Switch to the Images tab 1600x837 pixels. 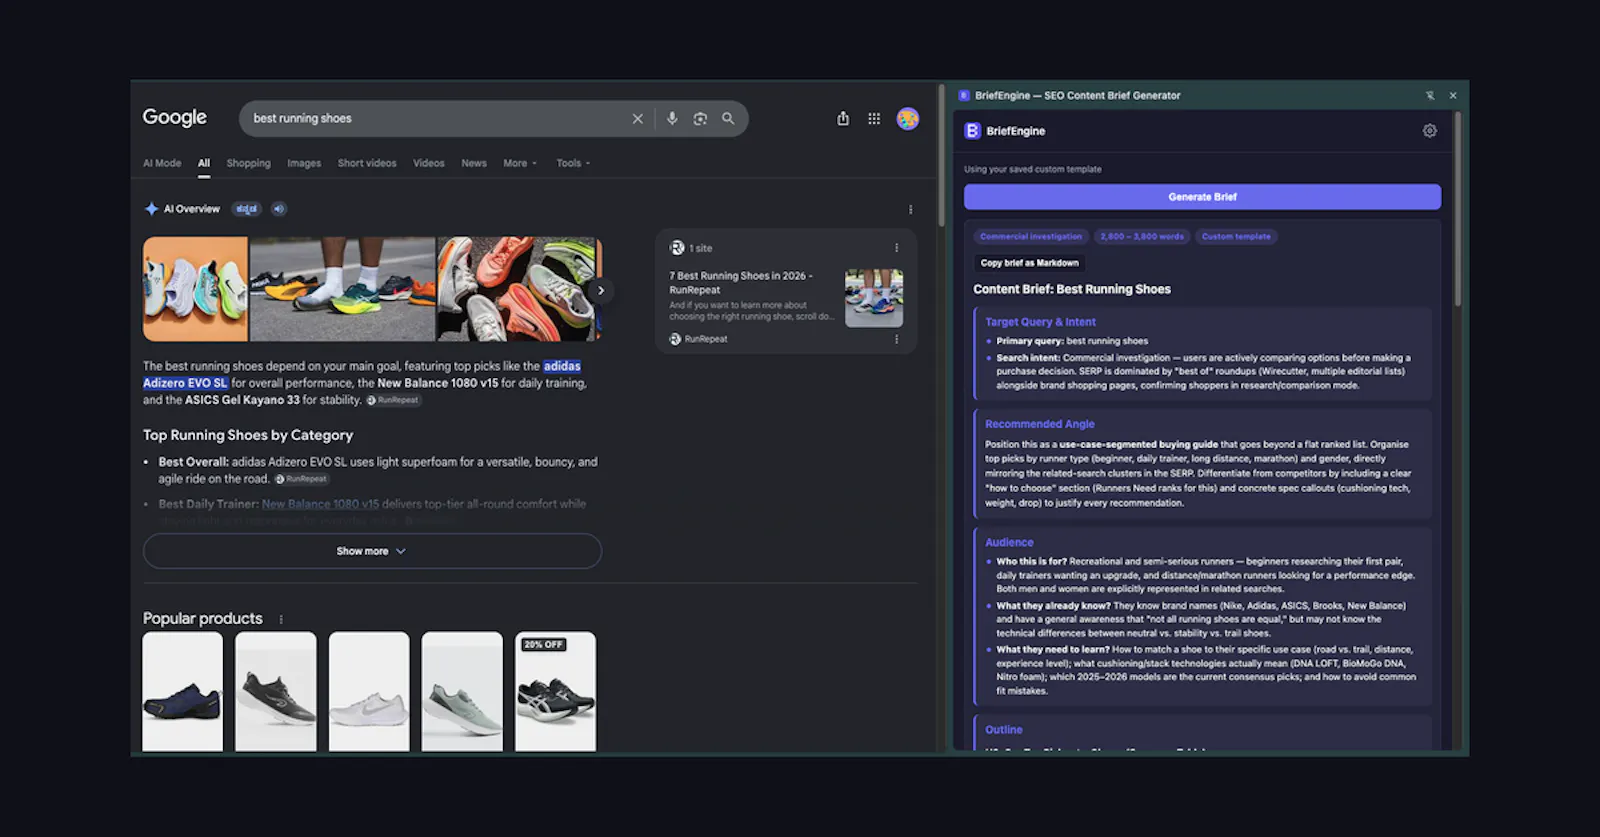click(x=304, y=163)
